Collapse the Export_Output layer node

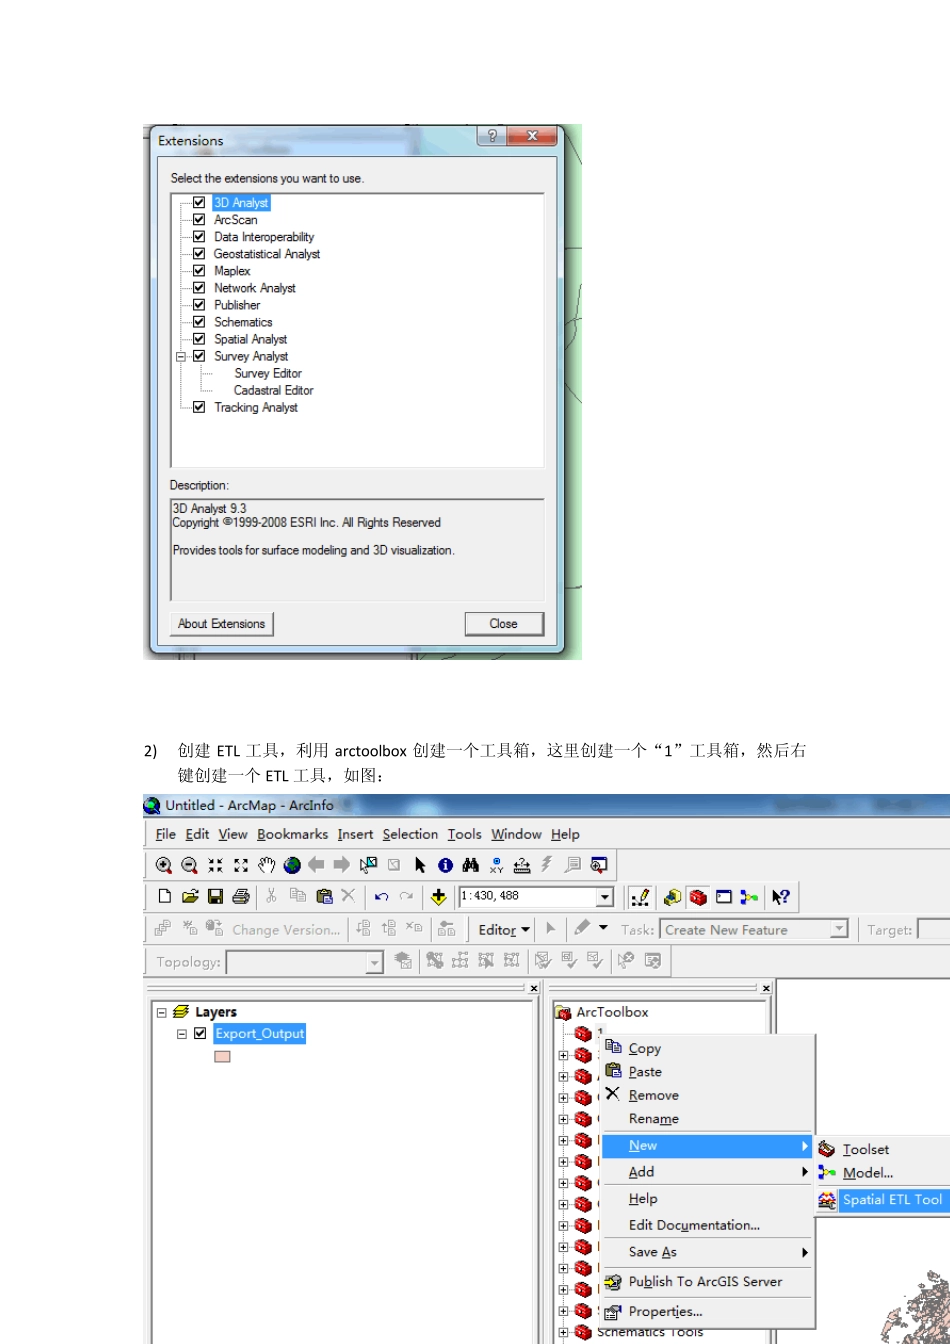point(182,1034)
